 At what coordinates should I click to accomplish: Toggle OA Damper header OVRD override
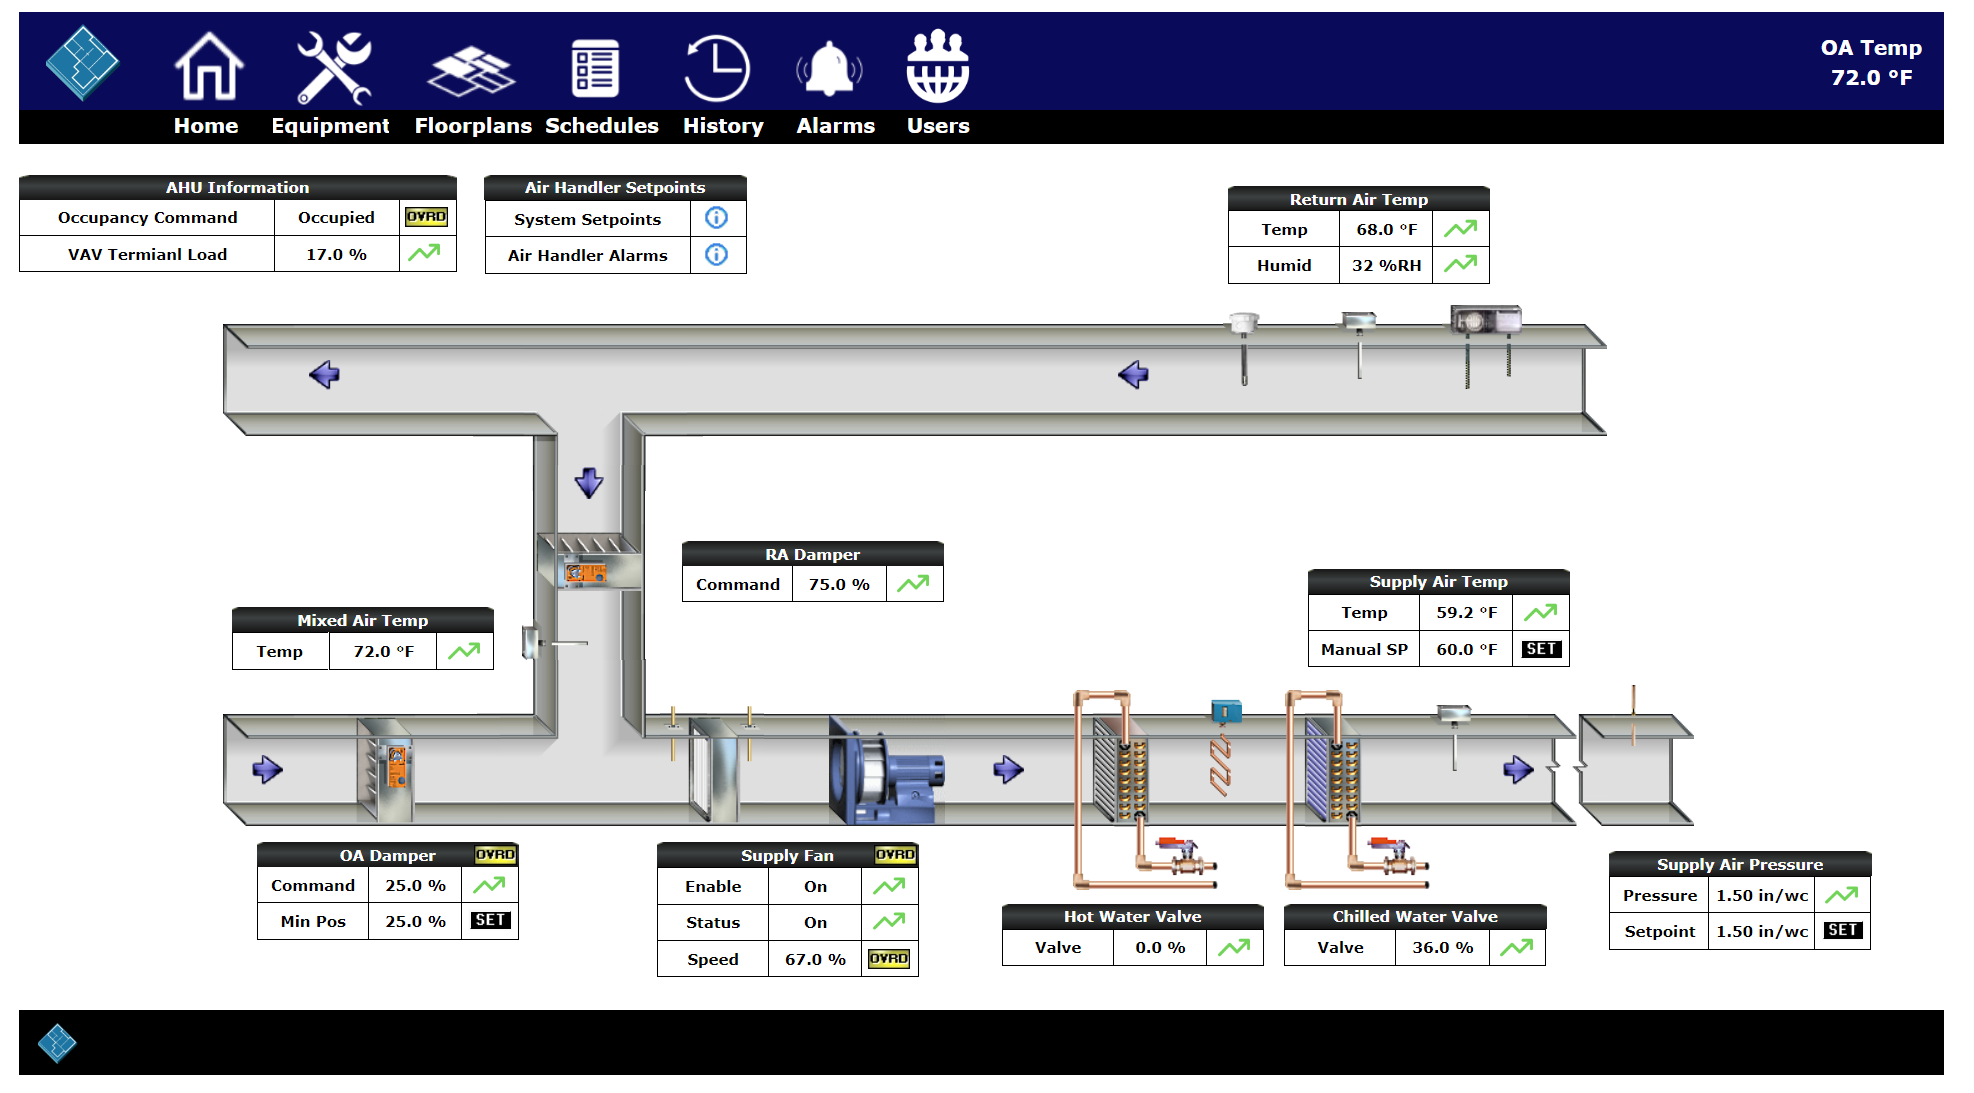[x=495, y=855]
